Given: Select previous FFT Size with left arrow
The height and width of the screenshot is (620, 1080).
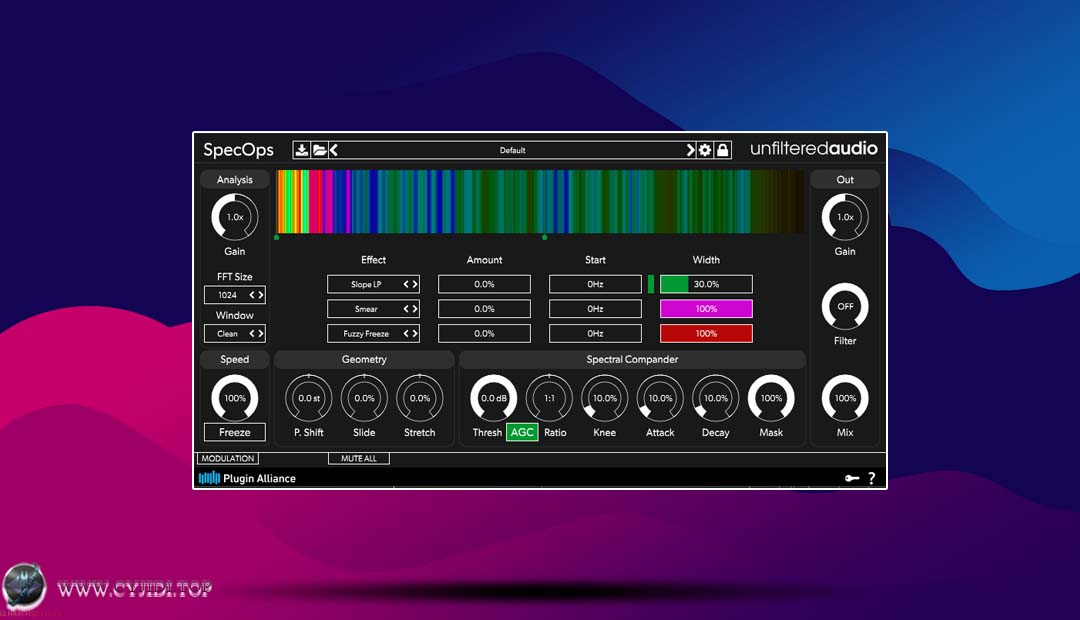Looking at the screenshot, I should [x=252, y=295].
